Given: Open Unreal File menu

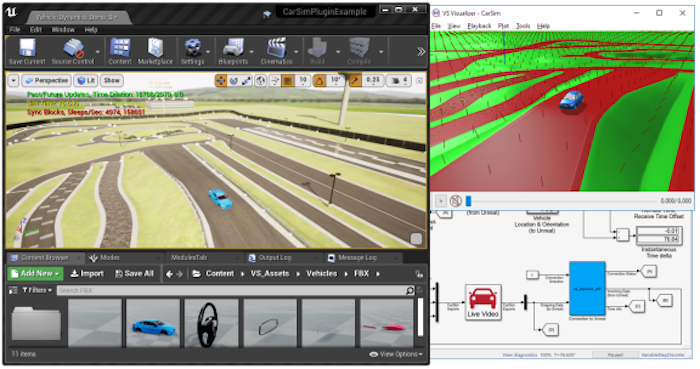Looking at the screenshot, I should [x=15, y=29].
